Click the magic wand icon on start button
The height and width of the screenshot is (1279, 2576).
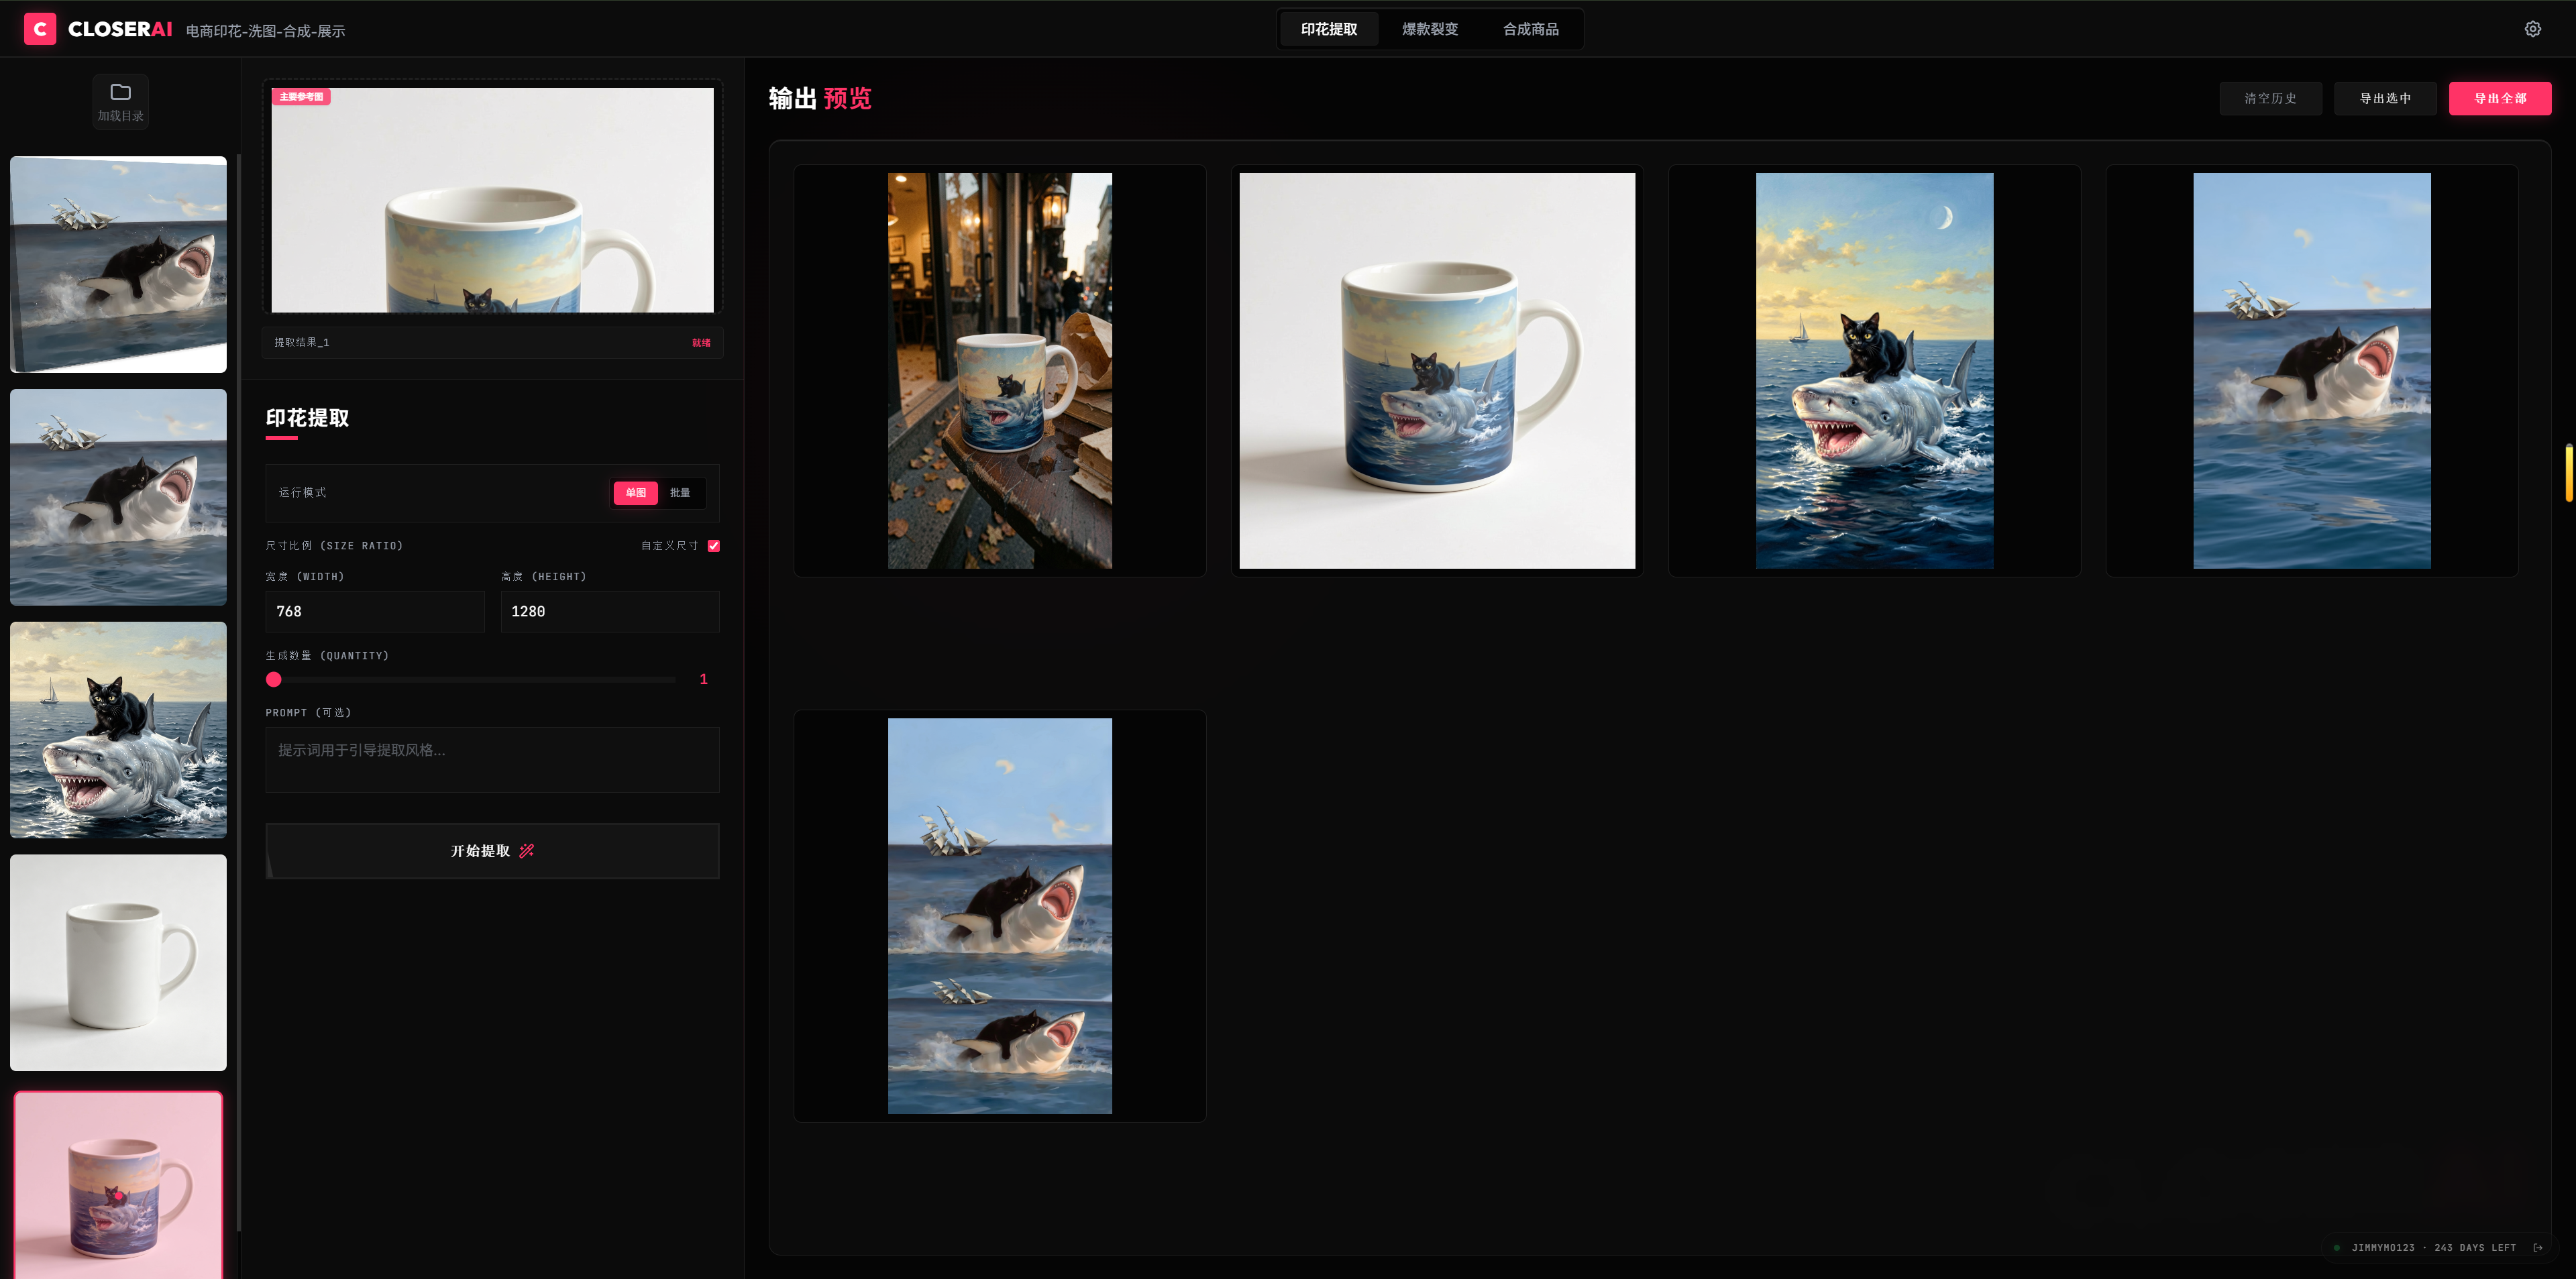tap(527, 851)
